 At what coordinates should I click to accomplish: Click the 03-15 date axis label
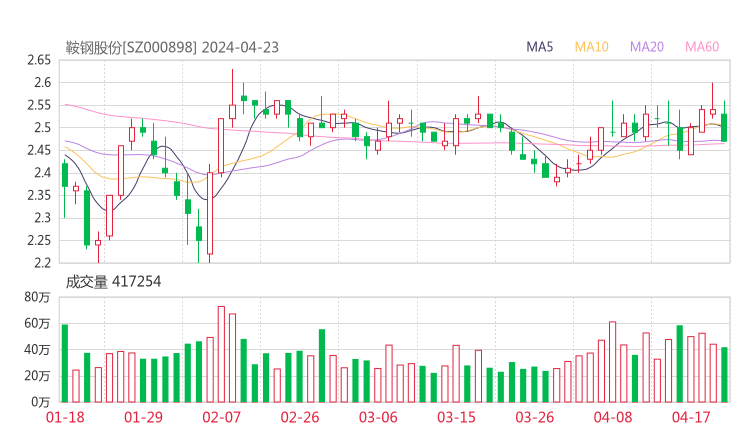click(x=456, y=417)
